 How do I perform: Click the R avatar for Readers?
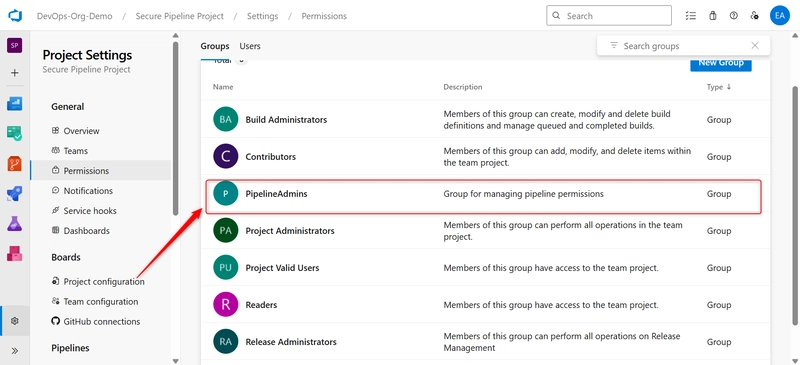pyautogui.click(x=226, y=305)
